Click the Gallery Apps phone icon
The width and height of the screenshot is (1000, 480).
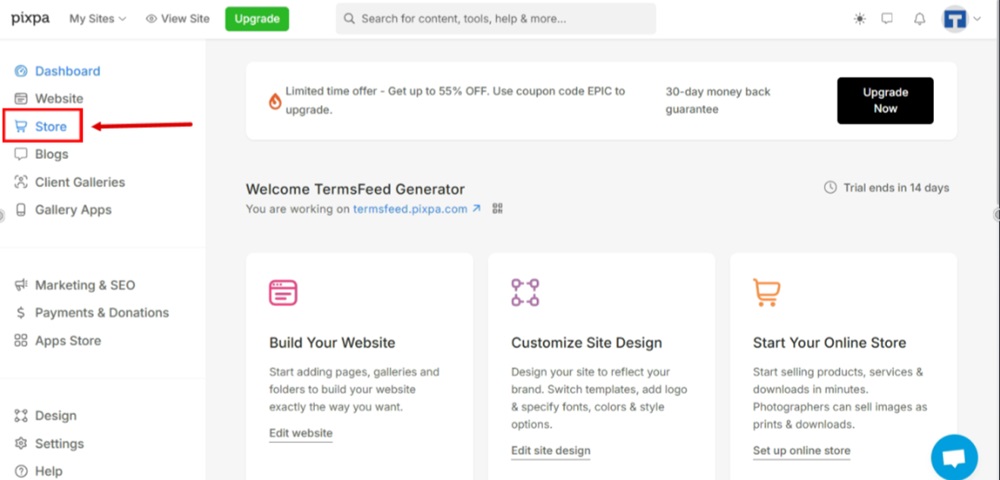click(21, 210)
